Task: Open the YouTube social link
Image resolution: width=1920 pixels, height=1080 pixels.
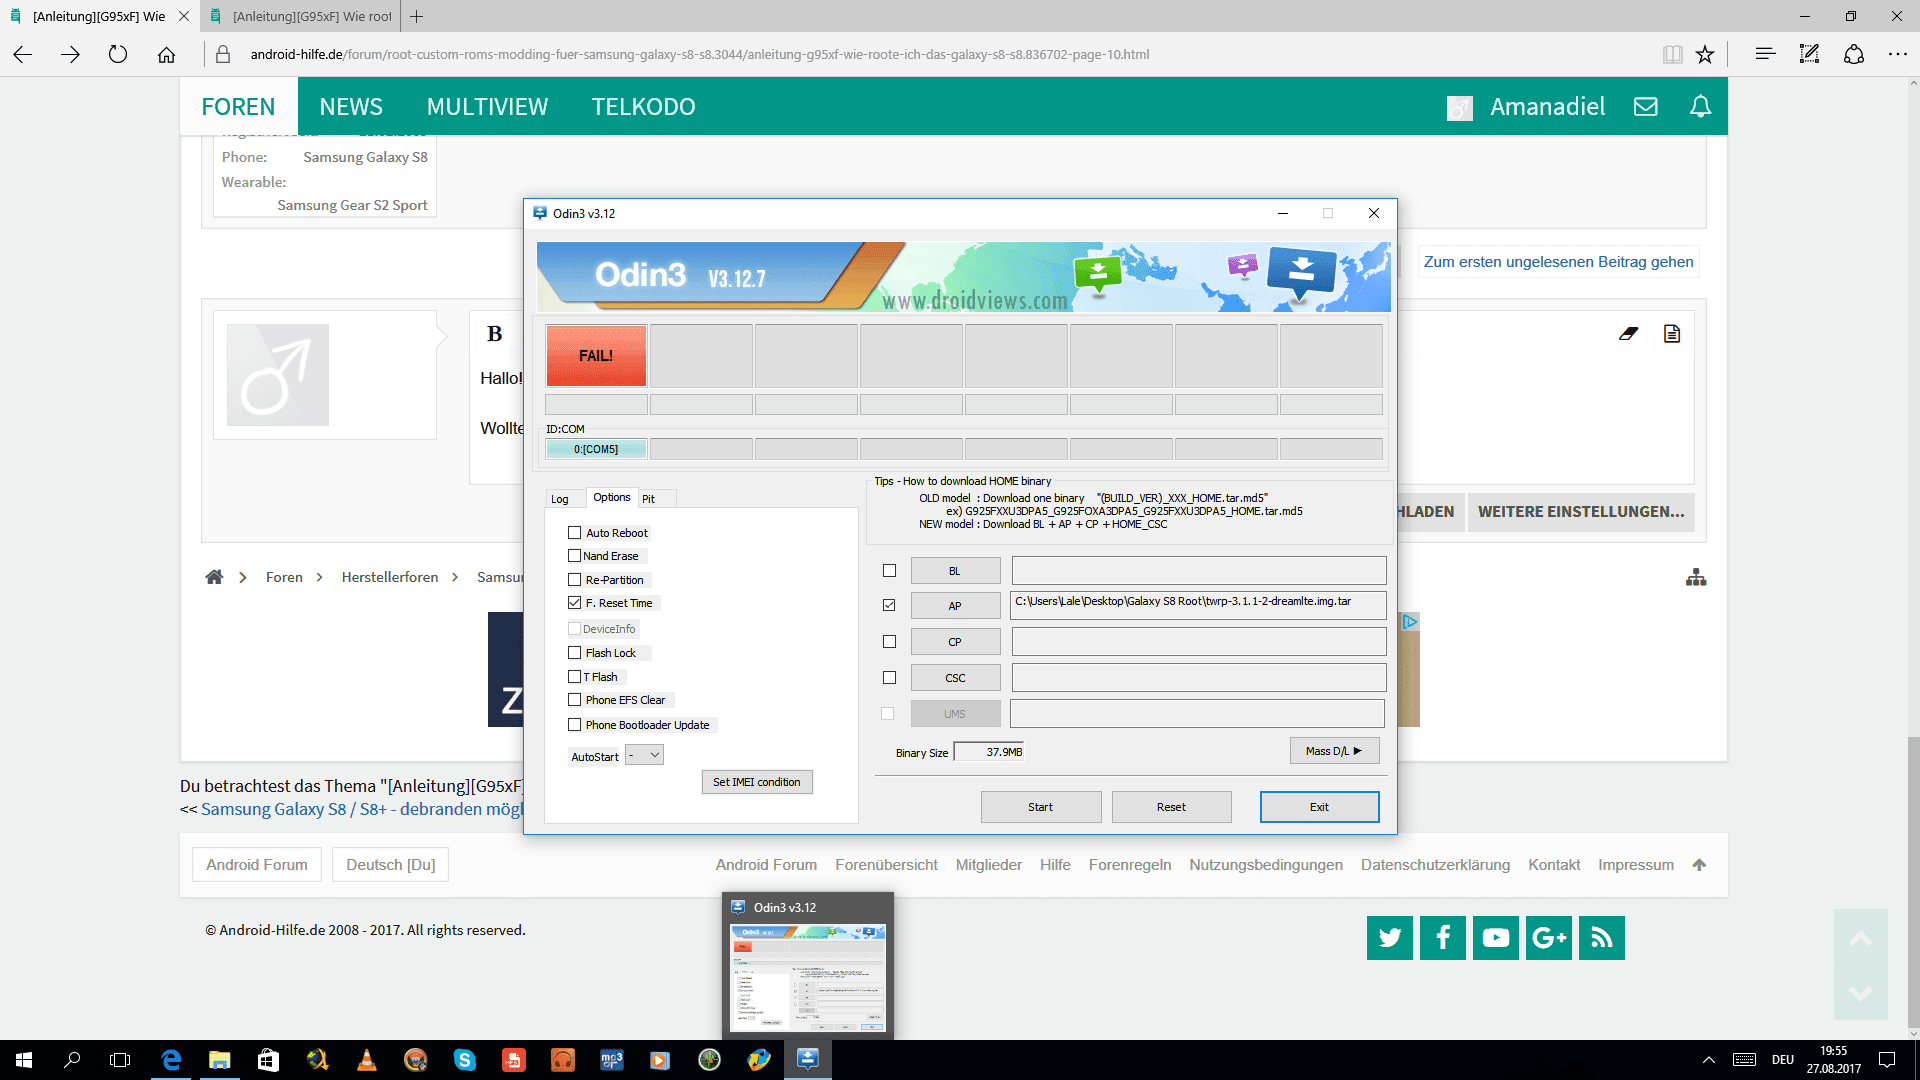Action: 1496,938
